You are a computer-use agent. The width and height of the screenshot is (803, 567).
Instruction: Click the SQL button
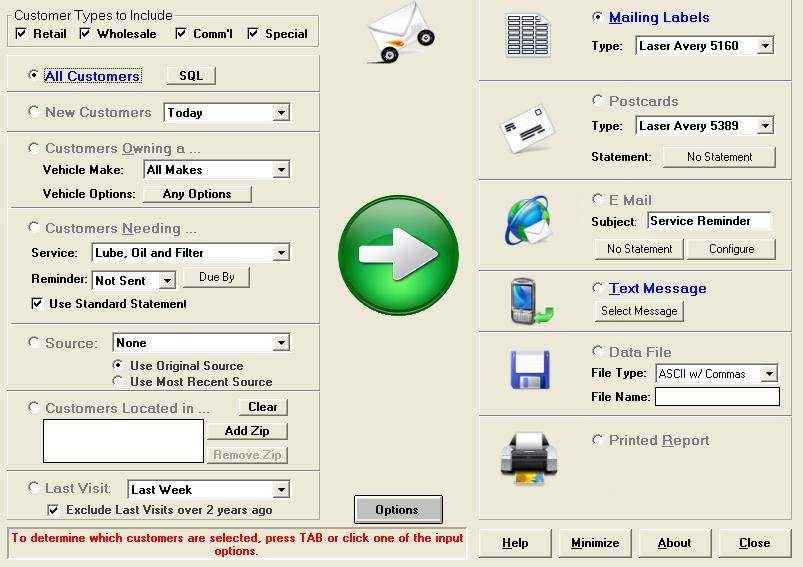(190, 76)
